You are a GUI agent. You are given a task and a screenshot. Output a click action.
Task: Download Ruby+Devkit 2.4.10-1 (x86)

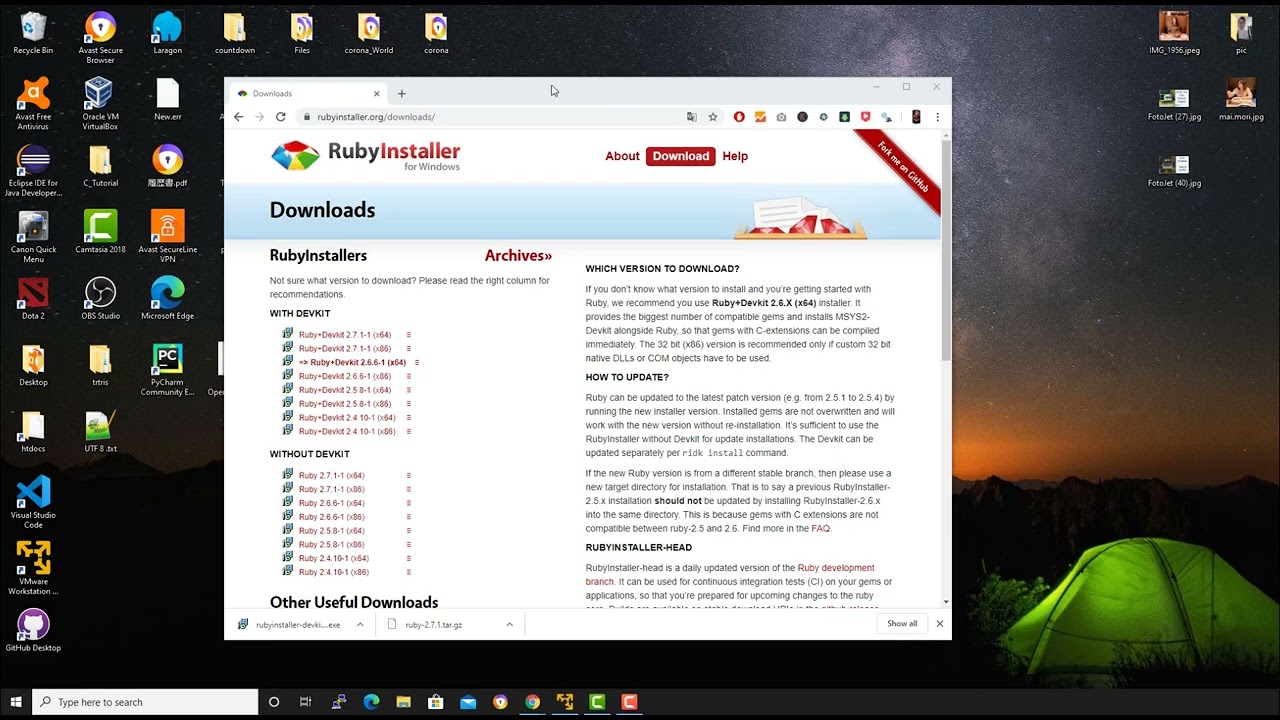[347, 432]
